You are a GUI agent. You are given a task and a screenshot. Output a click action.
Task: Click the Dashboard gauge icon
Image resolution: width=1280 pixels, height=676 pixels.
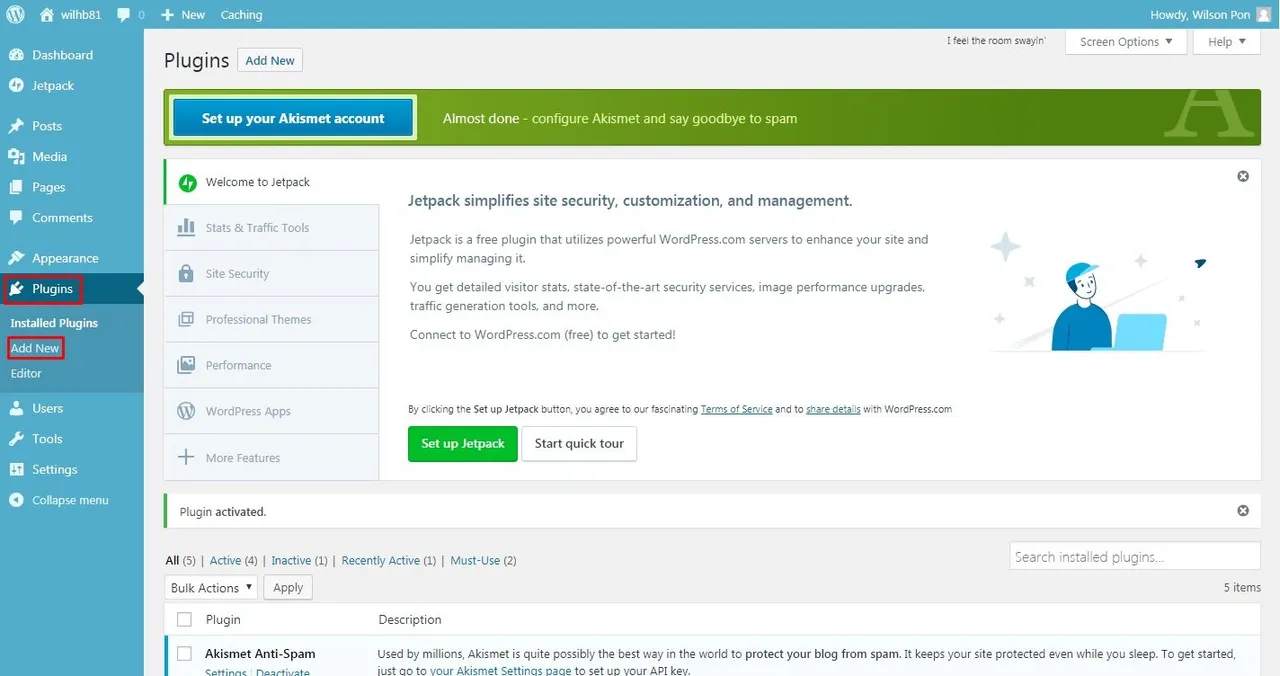(16, 55)
